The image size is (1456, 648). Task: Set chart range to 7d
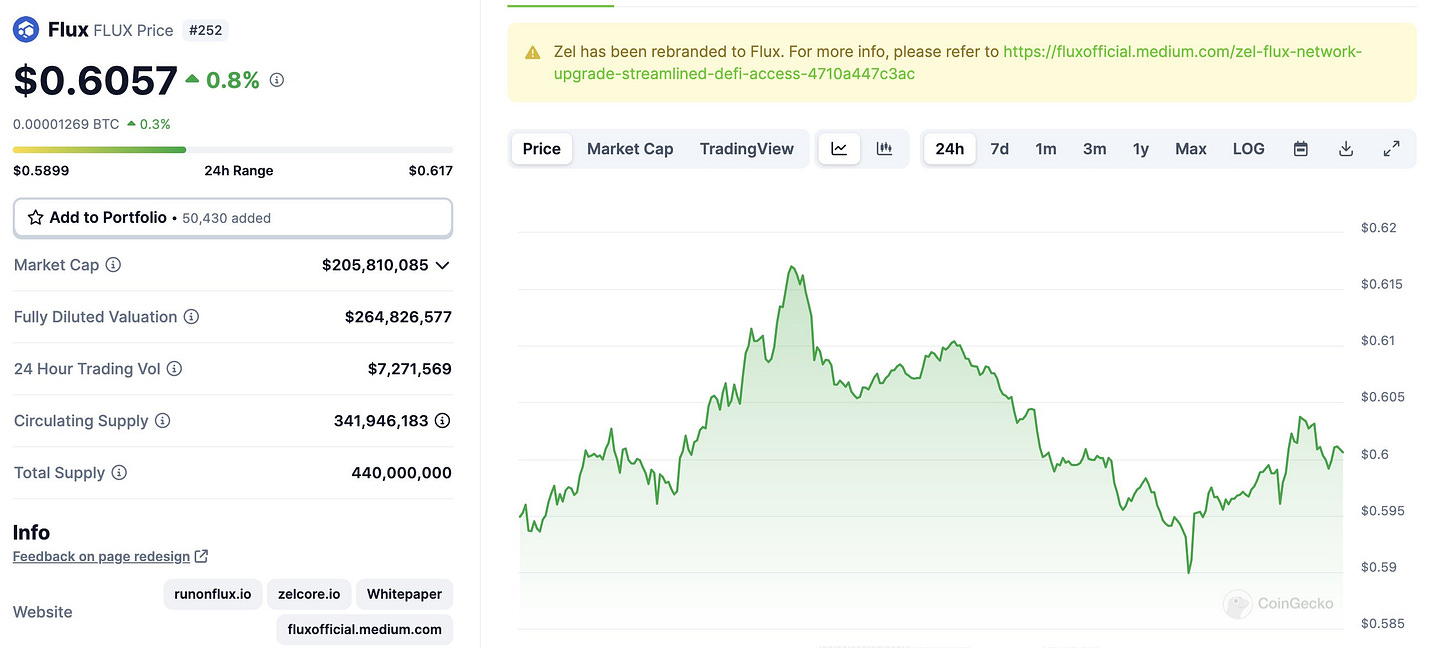click(999, 149)
